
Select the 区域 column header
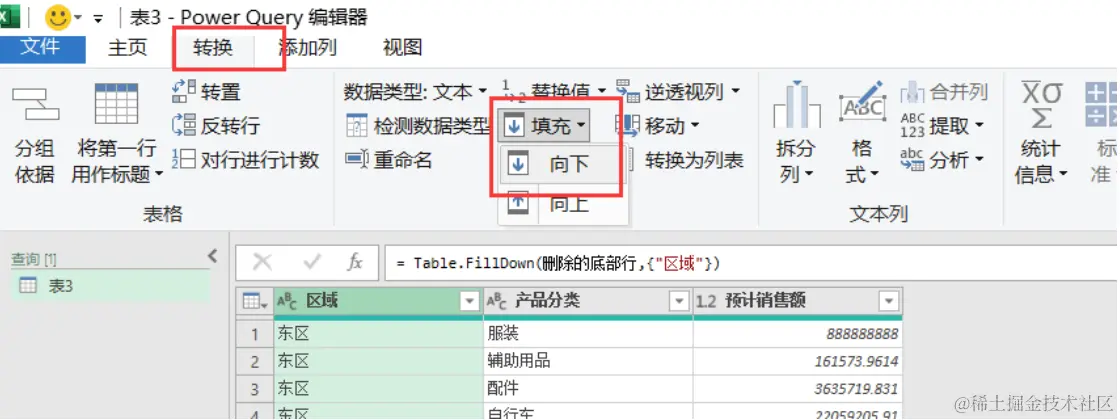point(378,301)
